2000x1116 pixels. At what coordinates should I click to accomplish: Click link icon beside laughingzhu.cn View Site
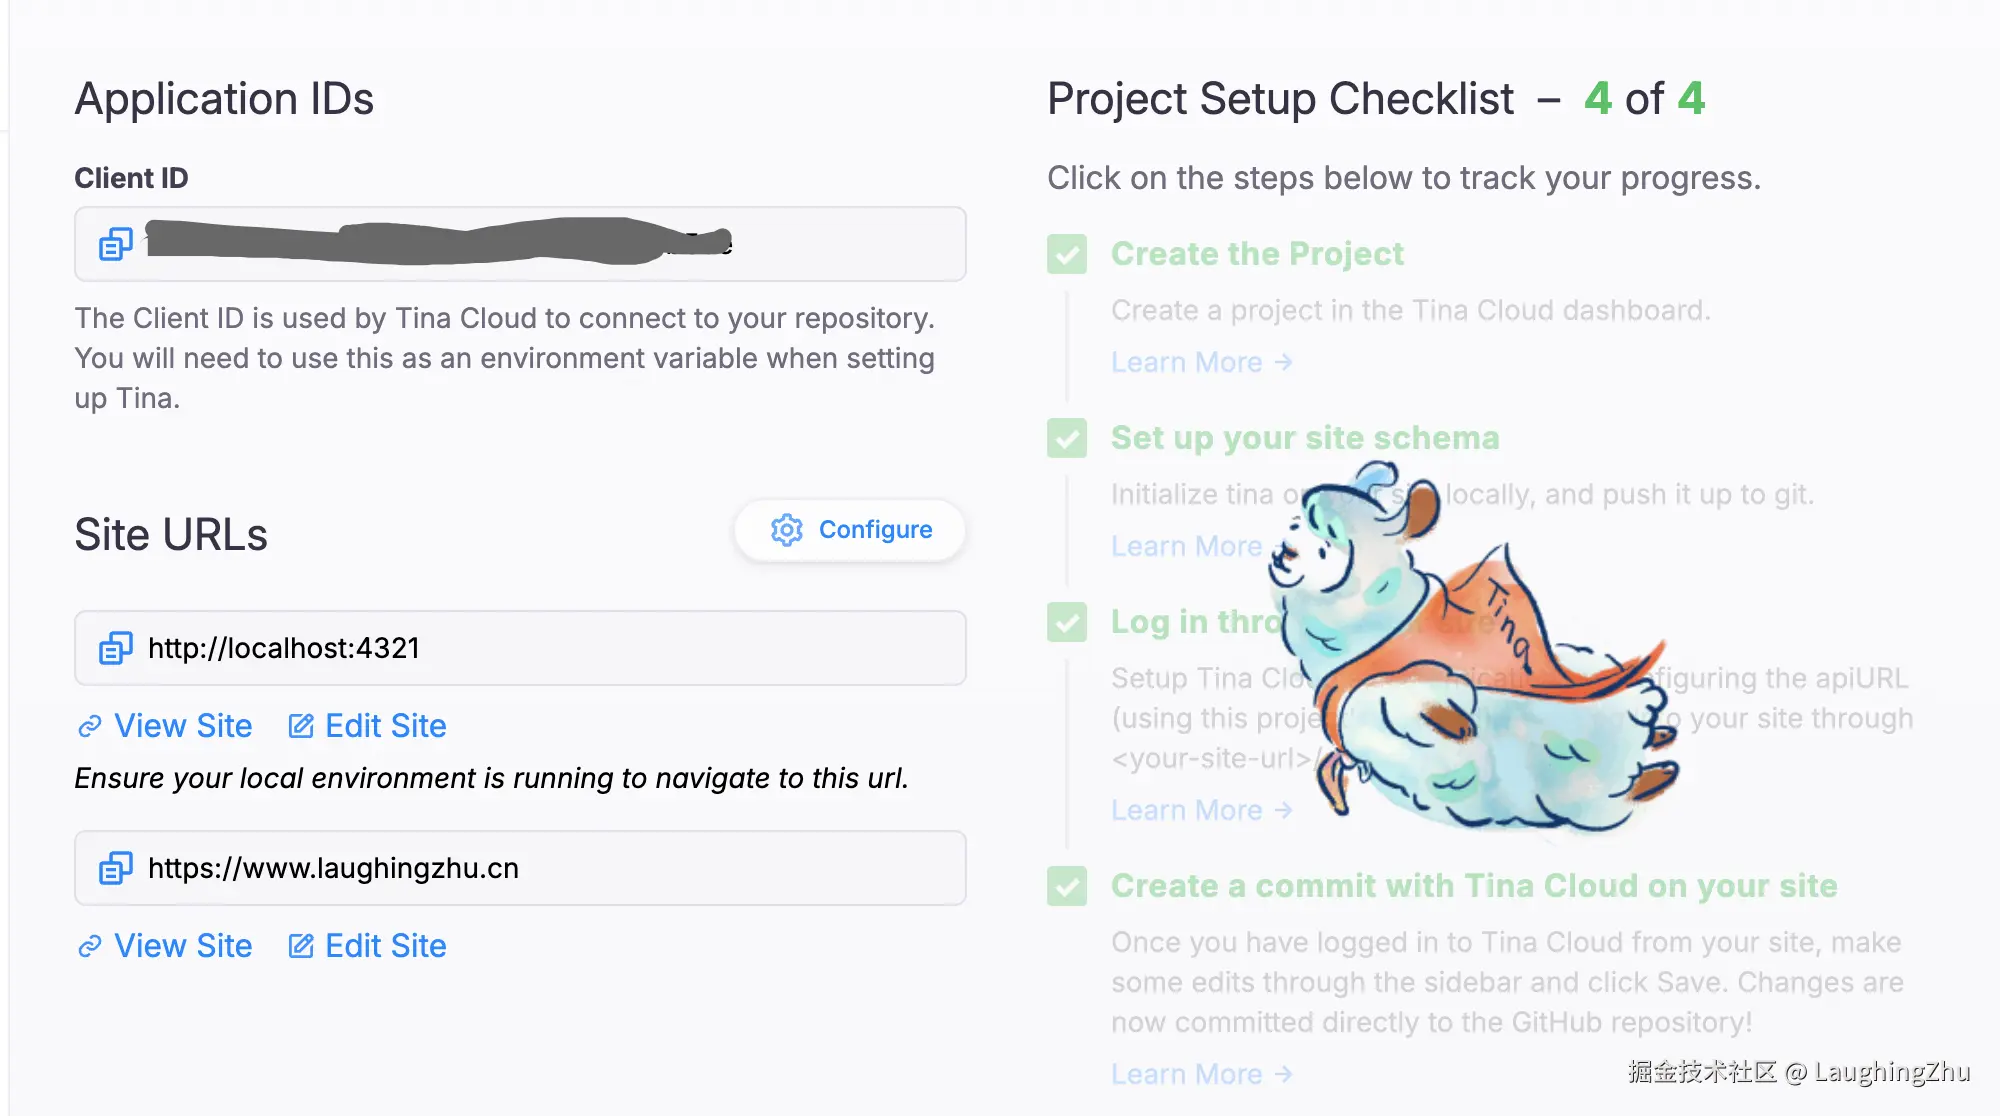[x=90, y=946]
